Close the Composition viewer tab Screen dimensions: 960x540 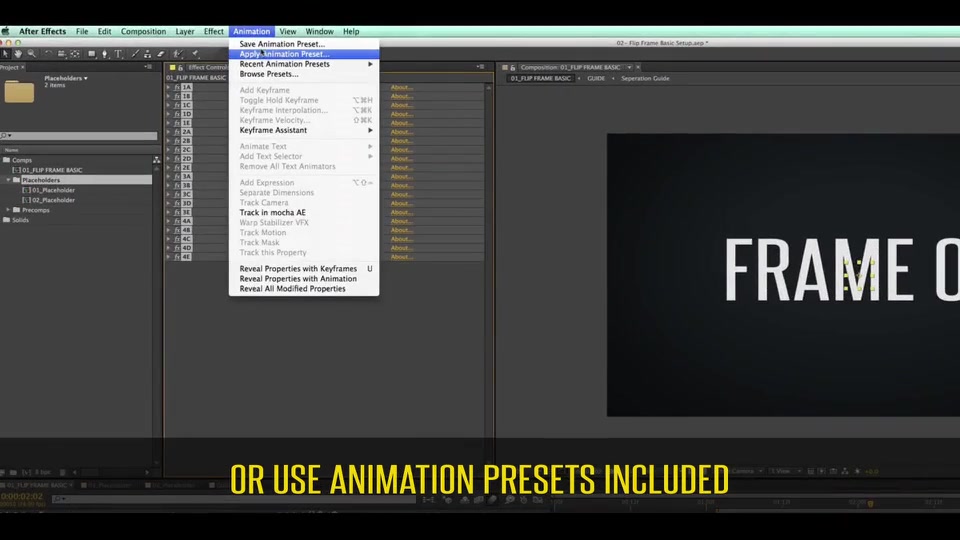coord(638,67)
